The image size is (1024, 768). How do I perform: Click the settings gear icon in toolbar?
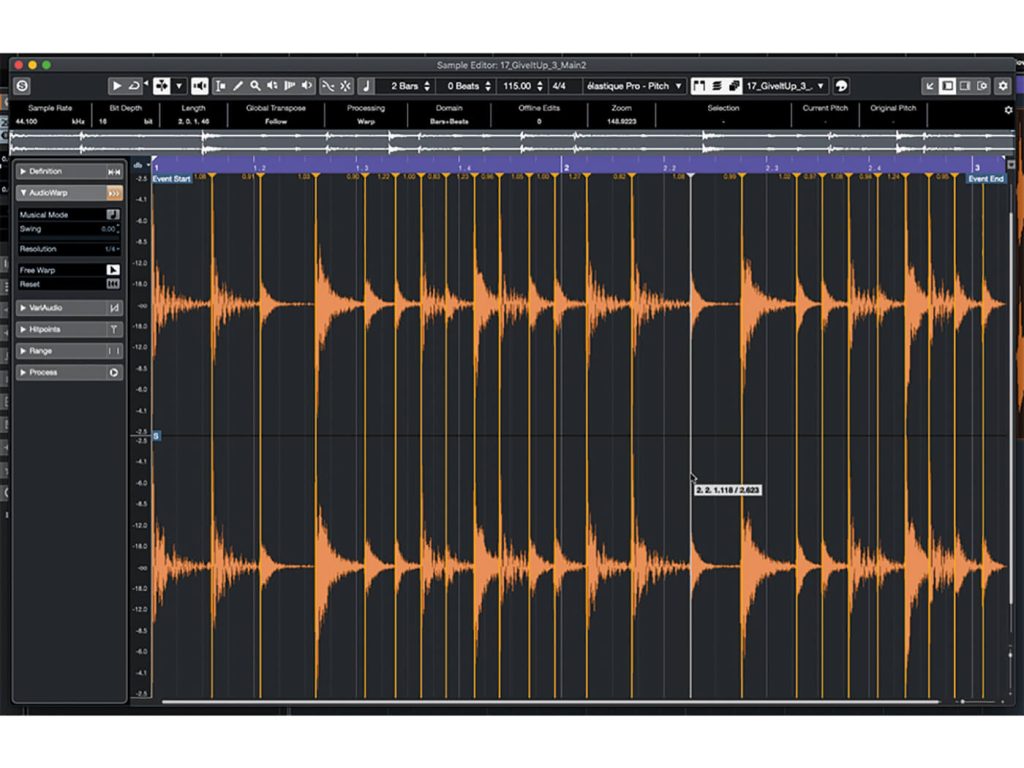(x=1003, y=86)
